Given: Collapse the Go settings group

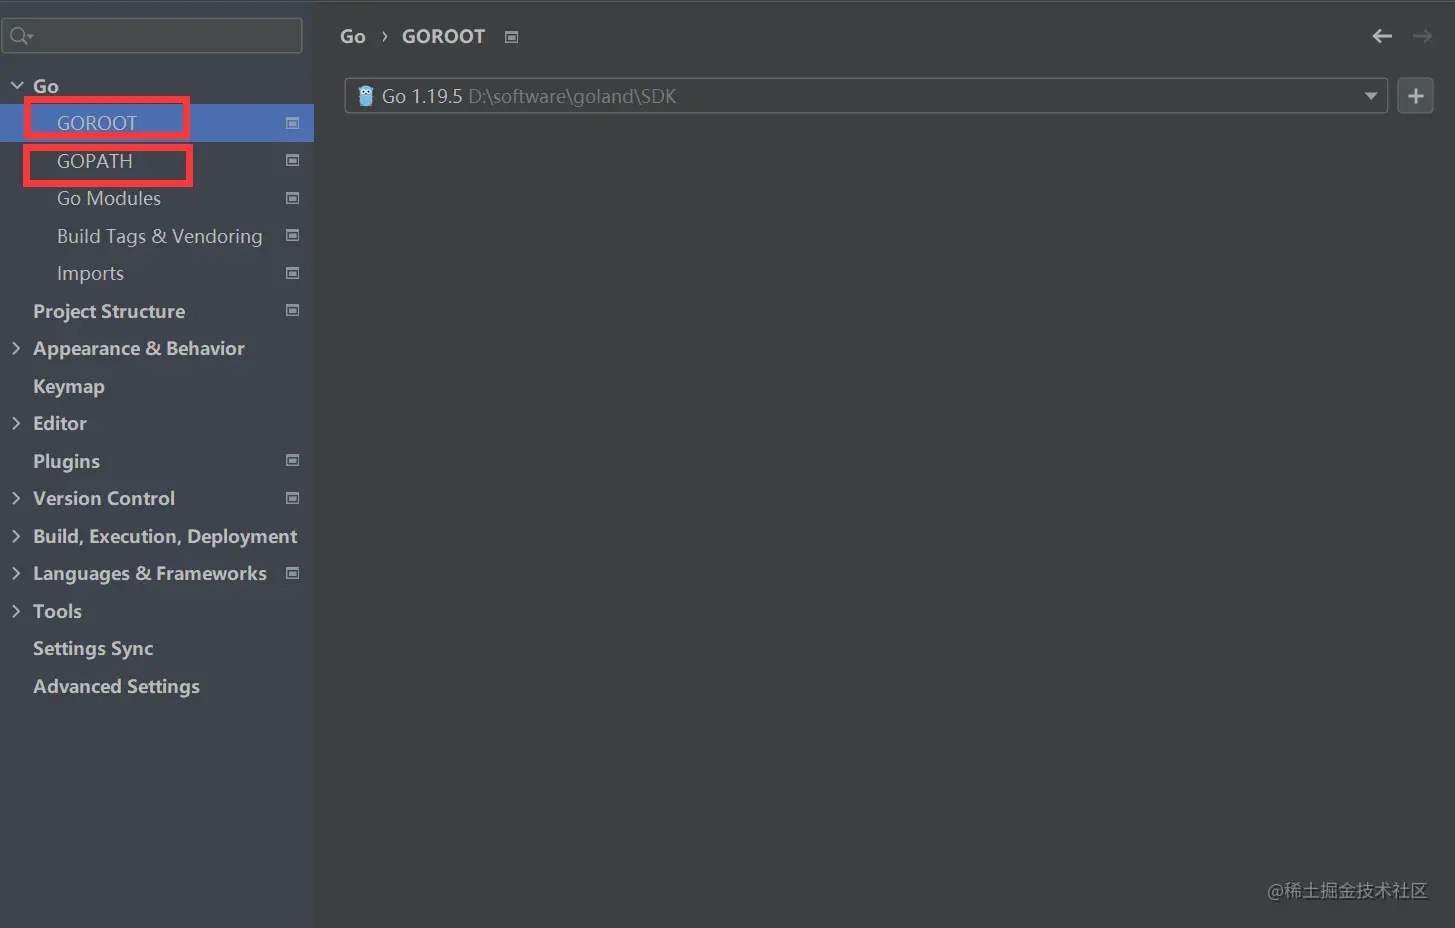Looking at the screenshot, I should [x=17, y=86].
